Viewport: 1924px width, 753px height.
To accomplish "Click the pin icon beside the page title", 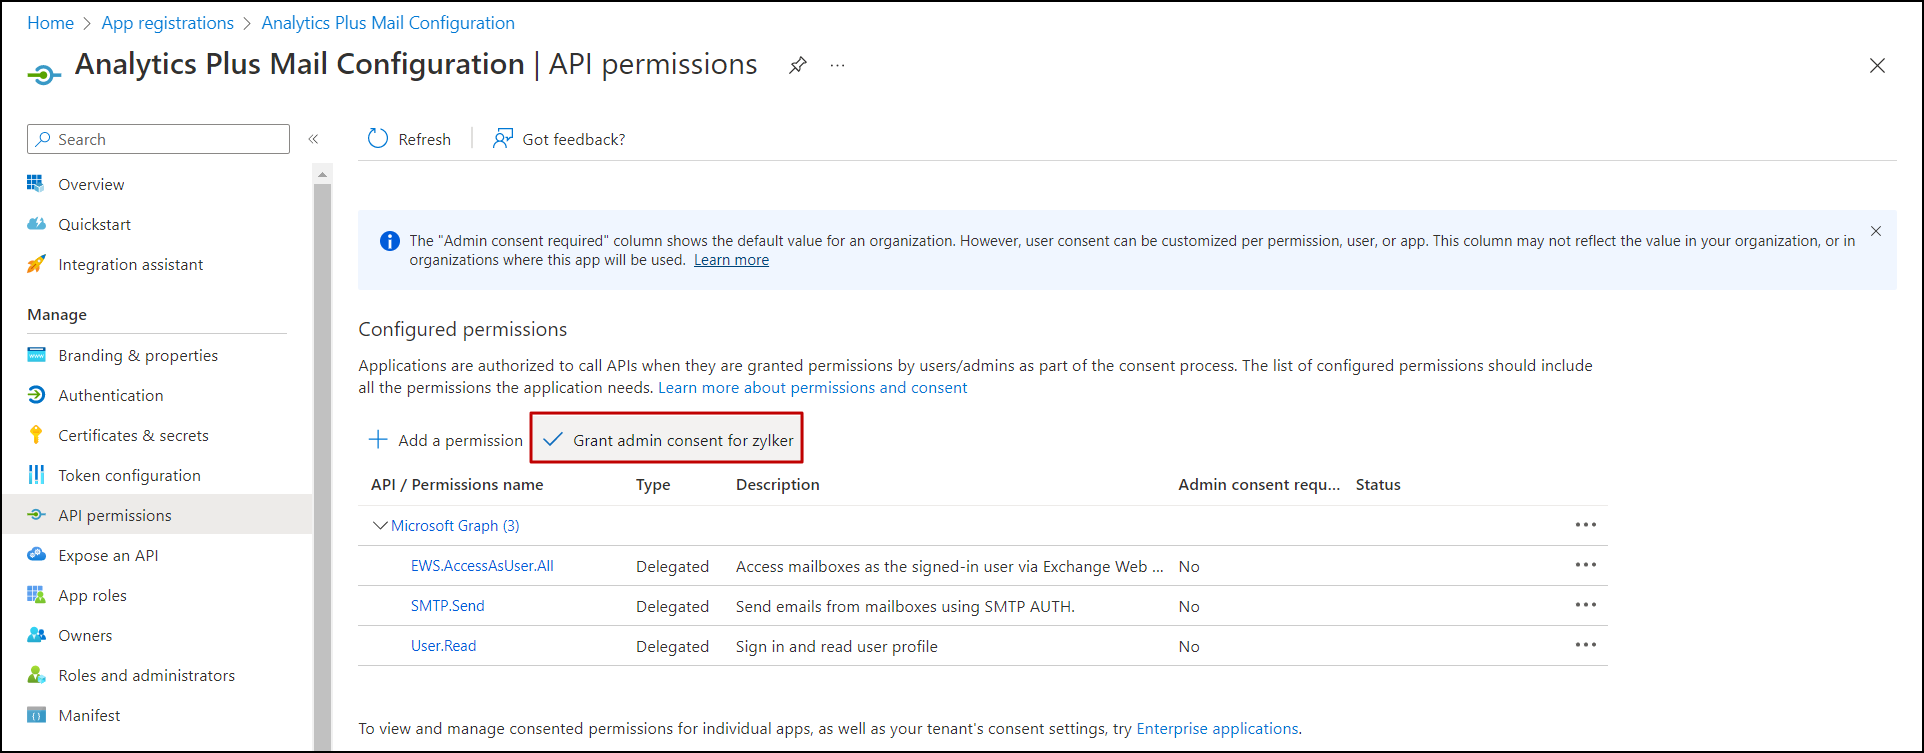I will point(797,66).
